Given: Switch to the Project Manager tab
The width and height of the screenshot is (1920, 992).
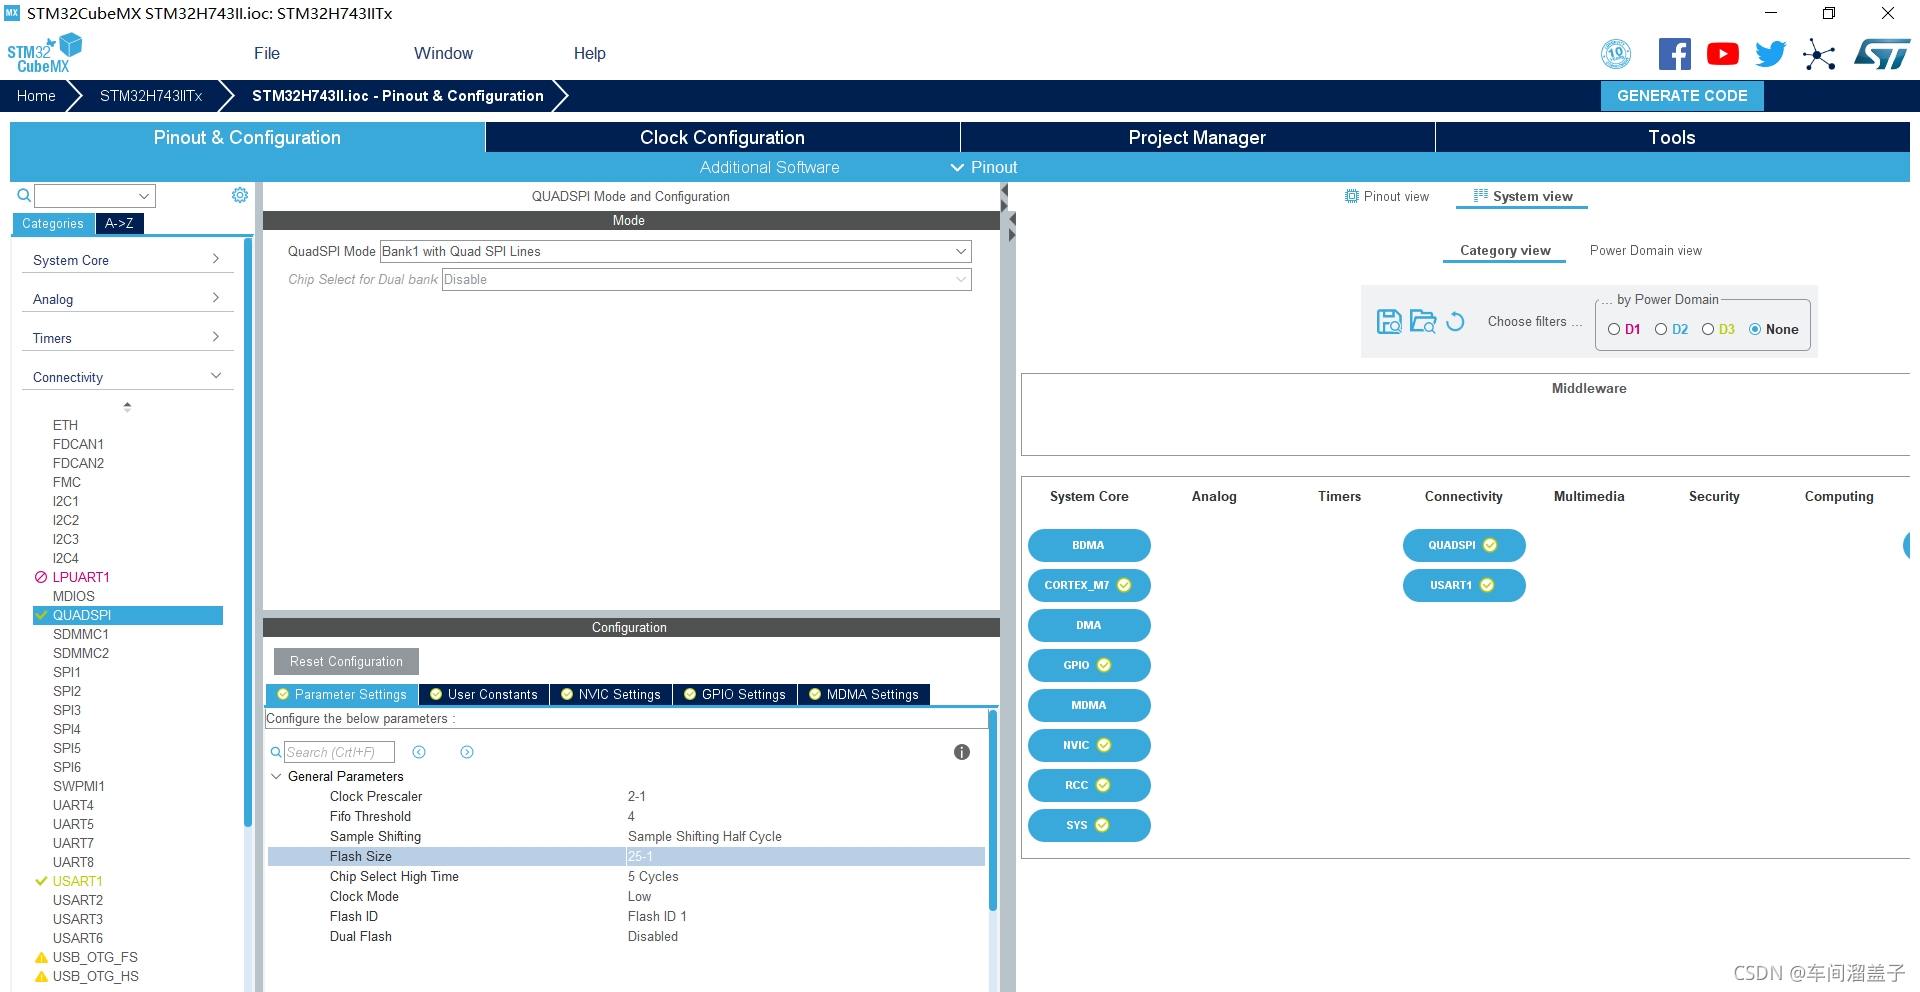Looking at the screenshot, I should 1197,137.
